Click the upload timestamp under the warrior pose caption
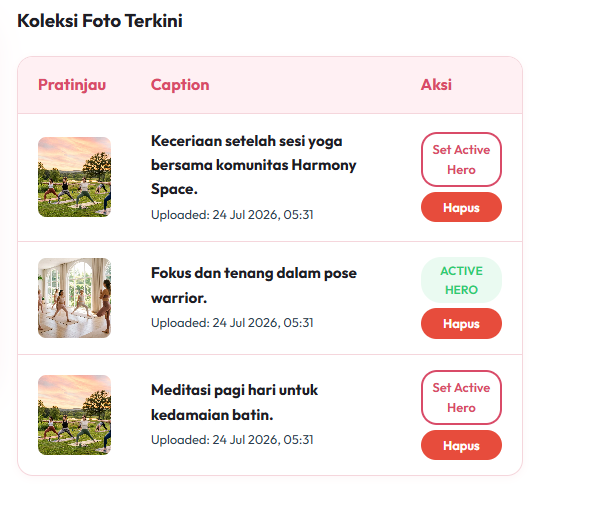 pos(232,323)
